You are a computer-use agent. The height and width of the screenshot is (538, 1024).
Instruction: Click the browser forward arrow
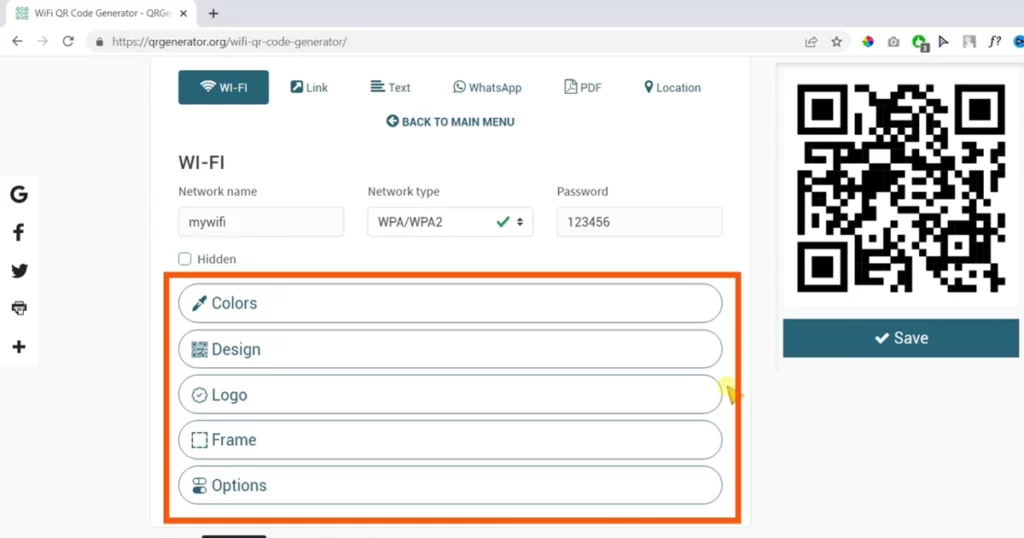coord(42,41)
